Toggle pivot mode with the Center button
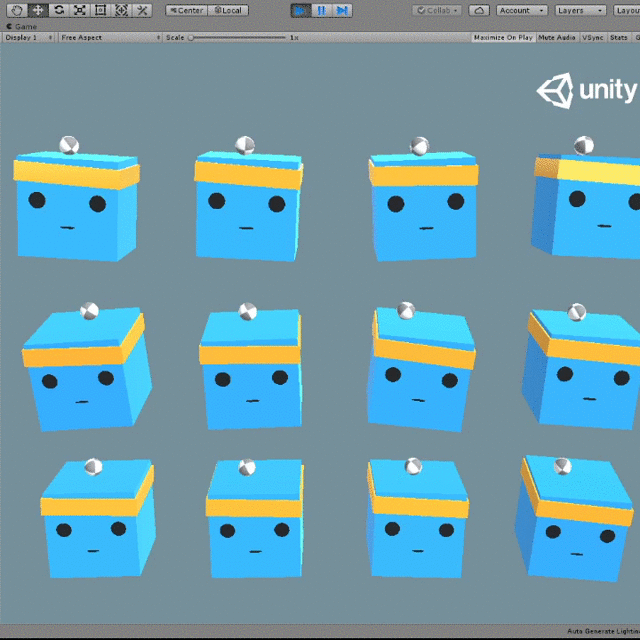This screenshot has height=640, width=640. click(187, 10)
